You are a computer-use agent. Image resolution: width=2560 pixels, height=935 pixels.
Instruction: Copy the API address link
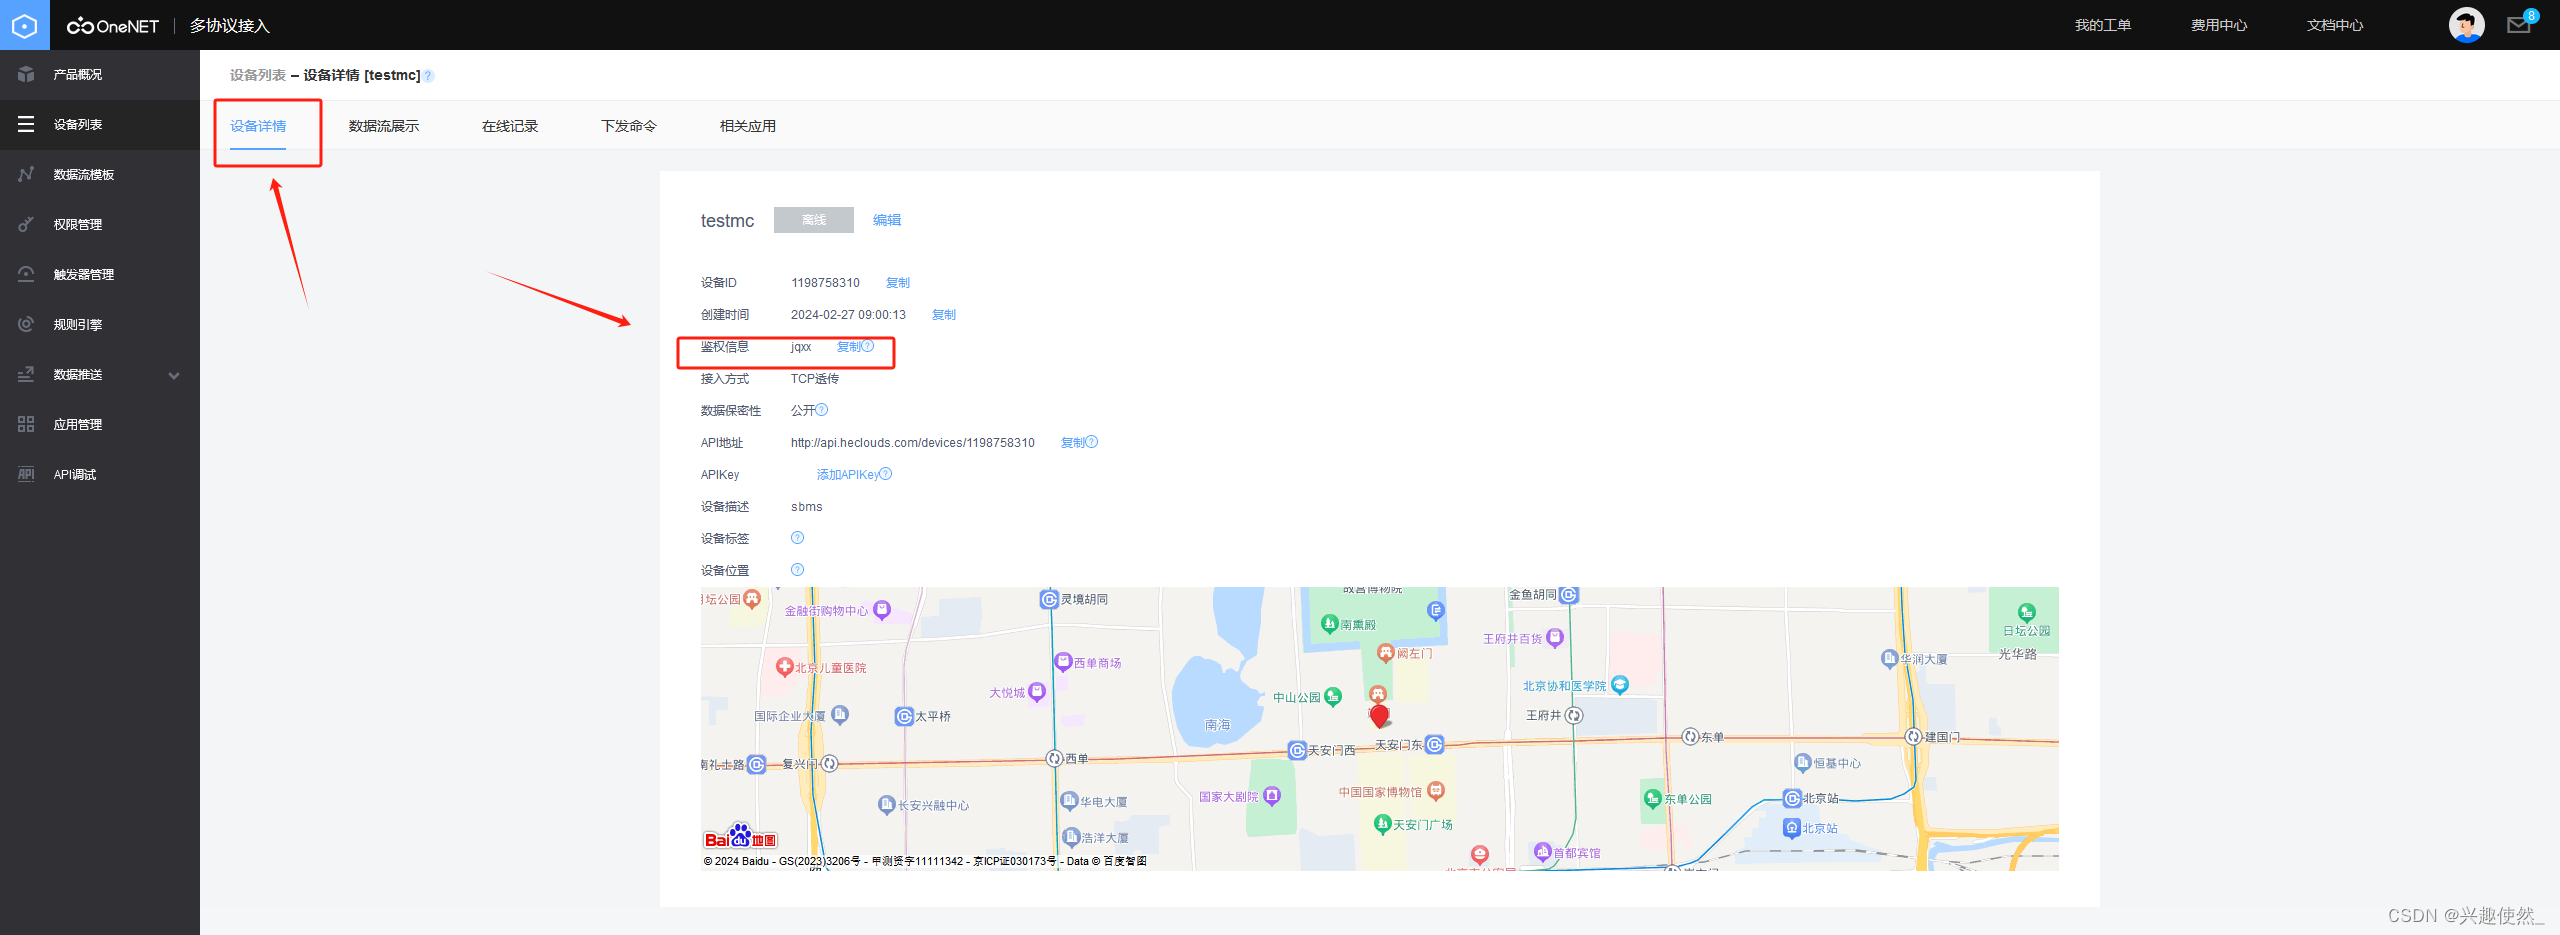coord(1072,443)
